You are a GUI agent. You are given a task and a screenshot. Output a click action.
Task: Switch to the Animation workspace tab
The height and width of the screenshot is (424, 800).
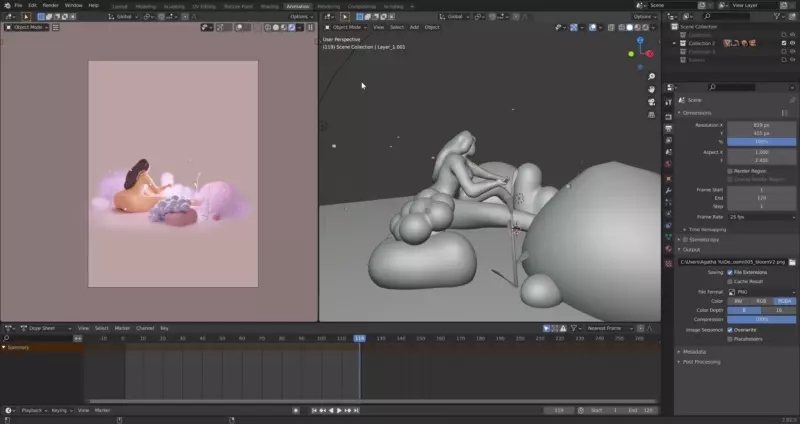298,5
